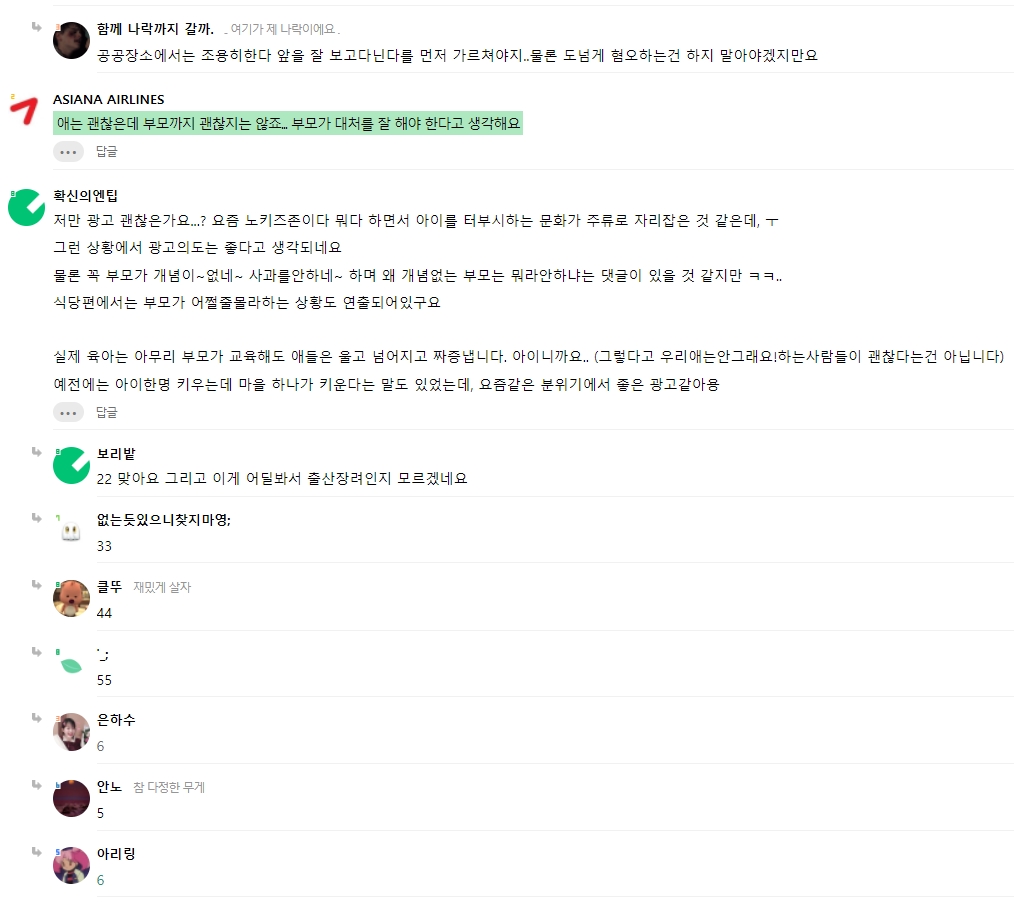
Task: Open ASIANA AIRLINES profile logo icon
Action: (25, 111)
